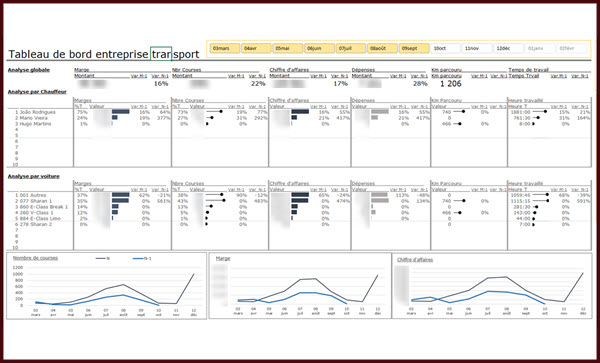Toggle the 06juin month slicer button

319,49
